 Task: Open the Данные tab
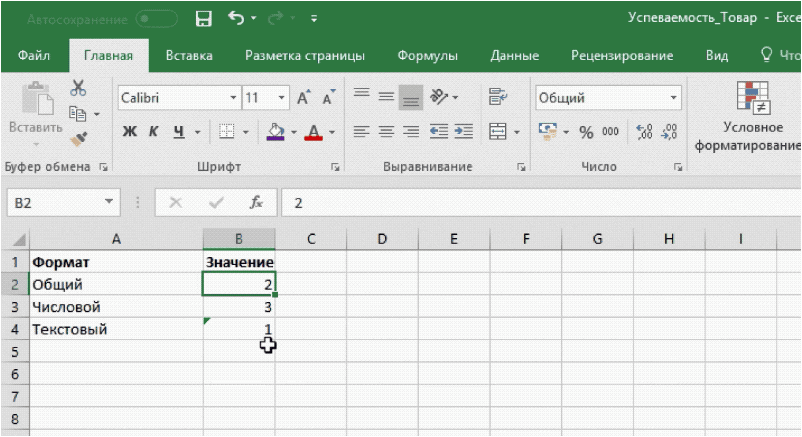(x=515, y=55)
